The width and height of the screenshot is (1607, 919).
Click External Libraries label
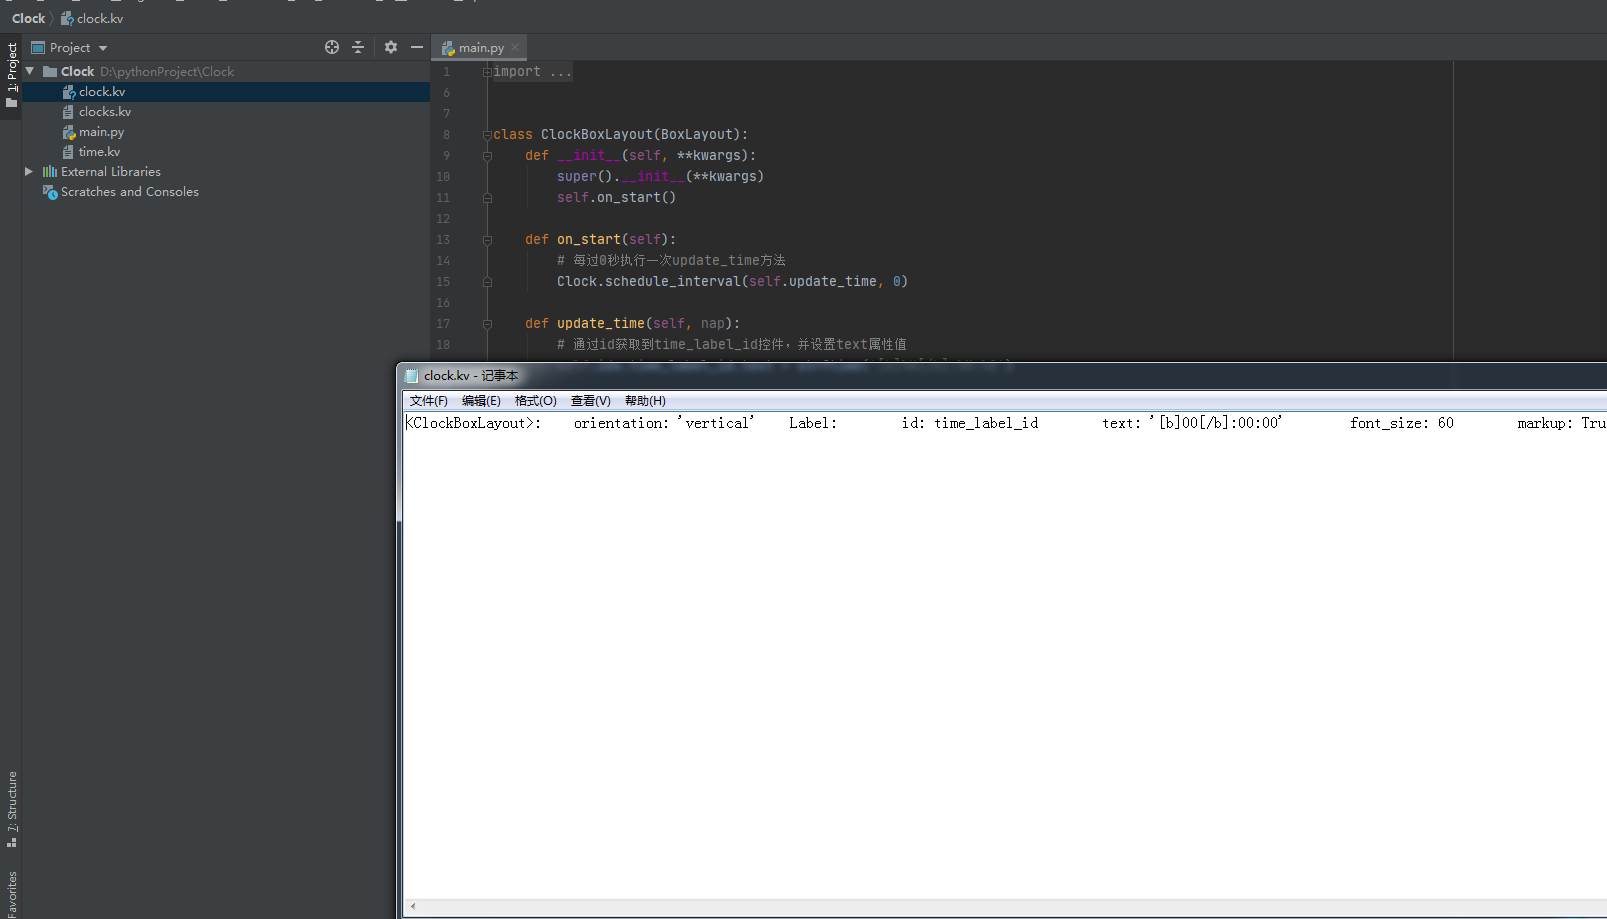pyautogui.click(x=110, y=172)
